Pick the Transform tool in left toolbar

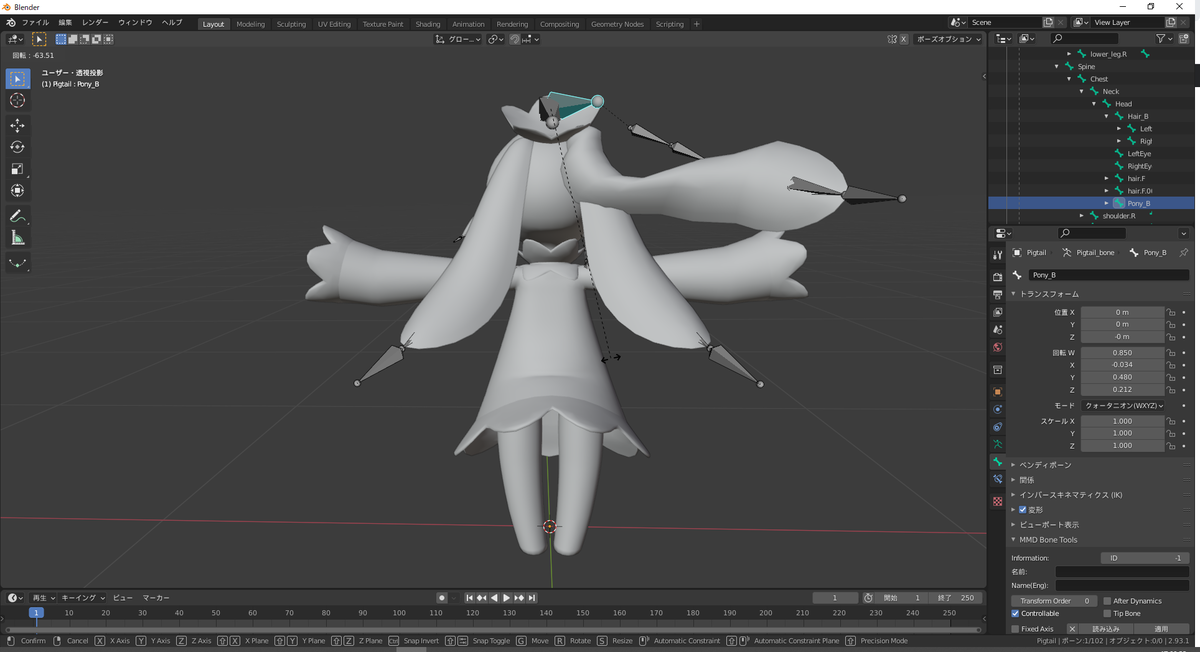18,191
